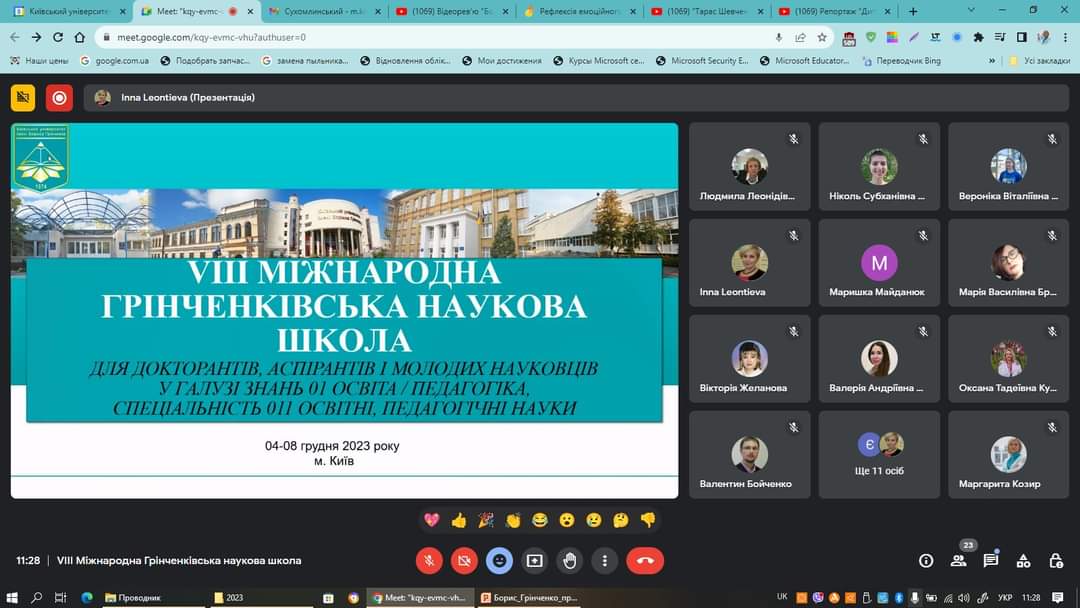The width and height of the screenshot is (1080, 608).
Task: Raise hand in the meeting
Action: 570,561
